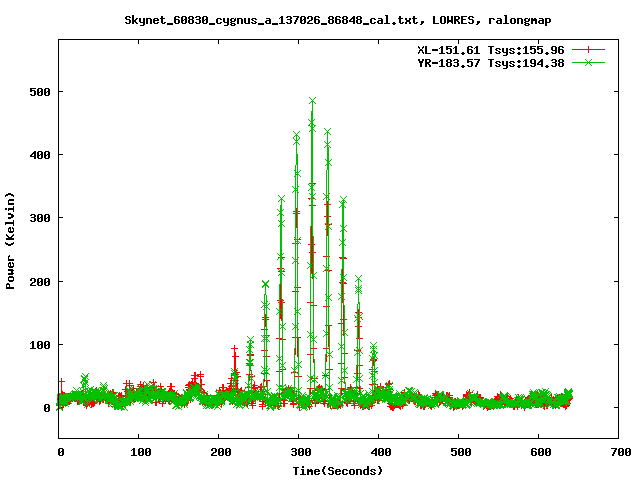The height and width of the screenshot is (480, 640).
Task: Click y-axis tick label 400
Action: pyautogui.click(x=40, y=155)
